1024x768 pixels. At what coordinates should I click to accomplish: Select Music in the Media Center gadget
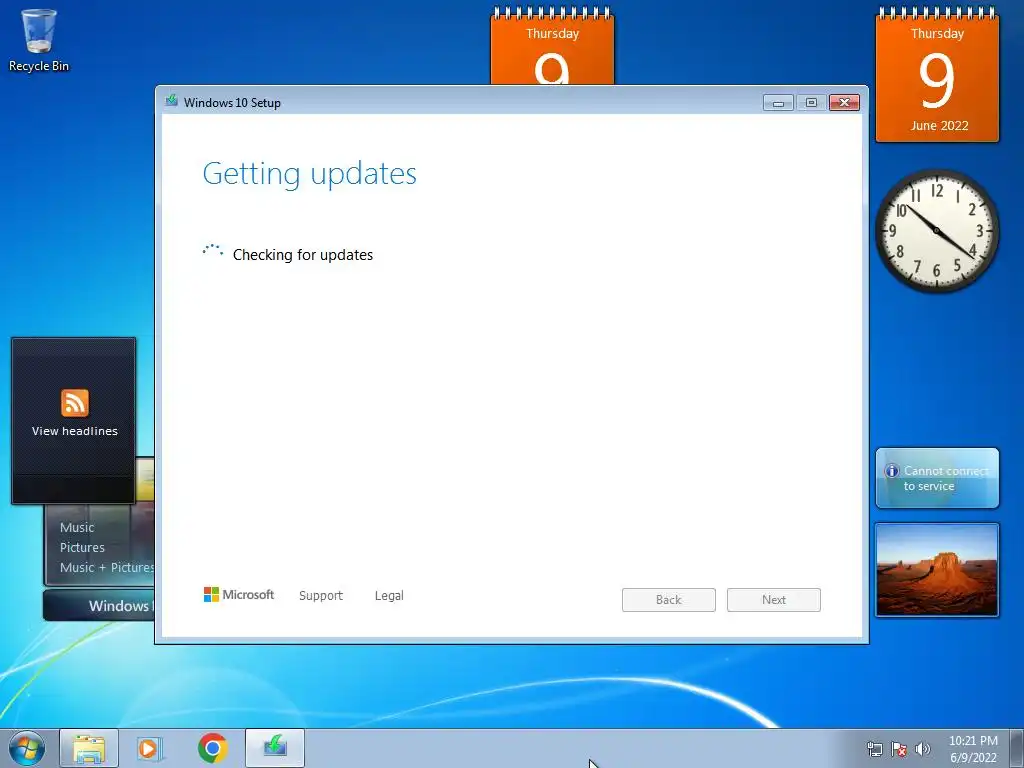click(x=77, y=527)
